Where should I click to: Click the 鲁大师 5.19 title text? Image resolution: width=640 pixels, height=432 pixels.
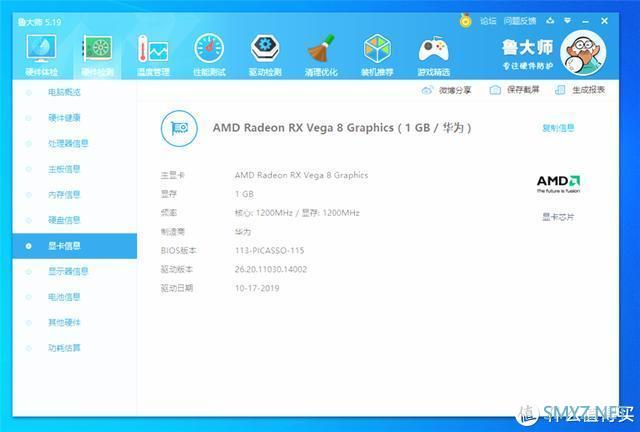coord(40,22)
